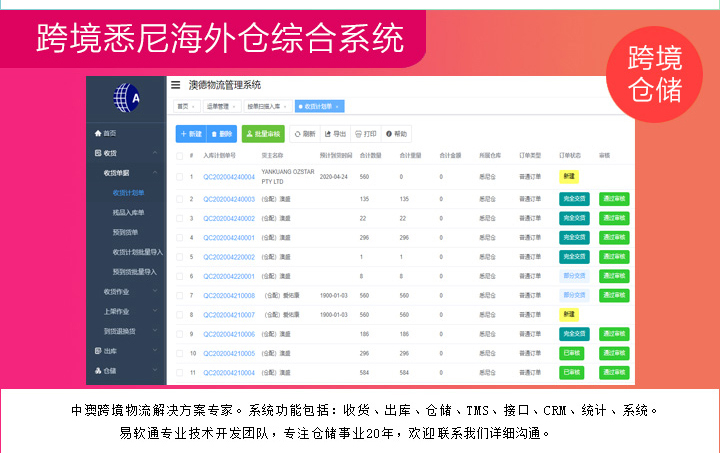Open order link QC202004240004
The height and width of the screenshot is (453, 720).
tap(229, 177)
